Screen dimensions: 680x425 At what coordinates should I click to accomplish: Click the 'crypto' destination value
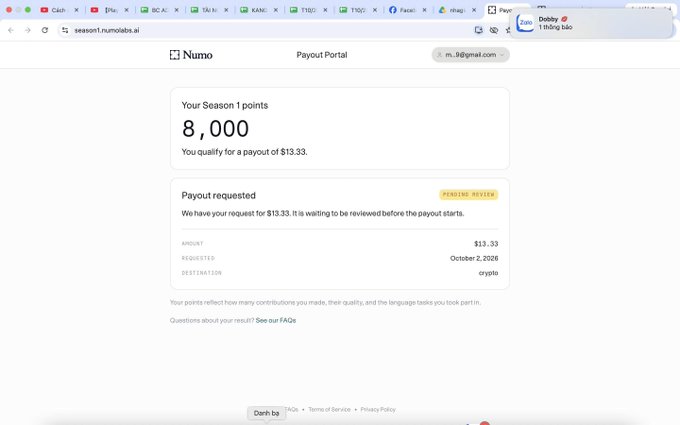tap(488, 273)
